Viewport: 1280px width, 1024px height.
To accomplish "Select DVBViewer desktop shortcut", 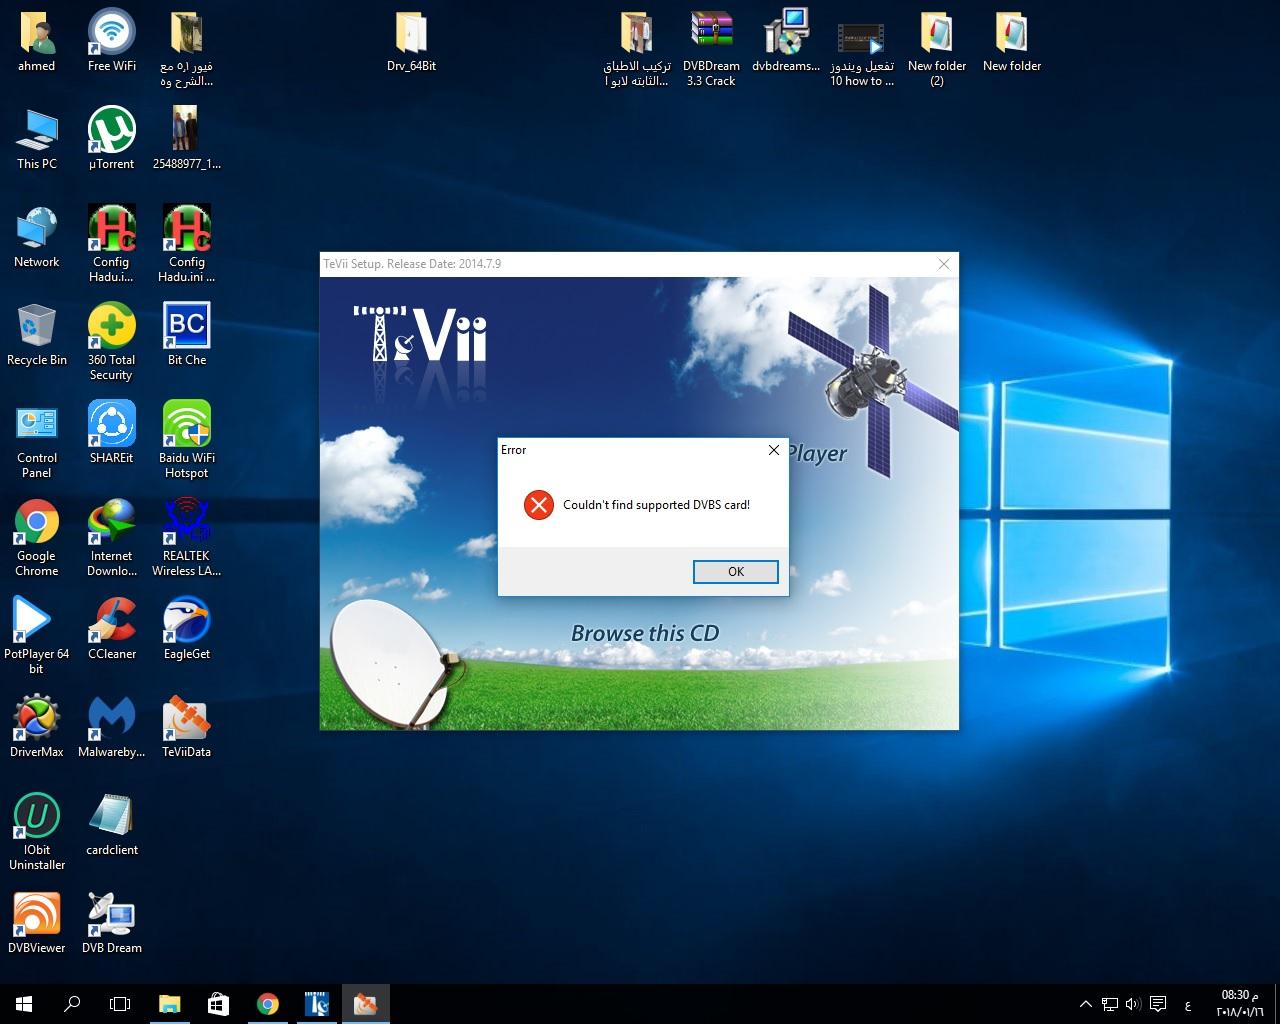I will [x=37, y=924].
